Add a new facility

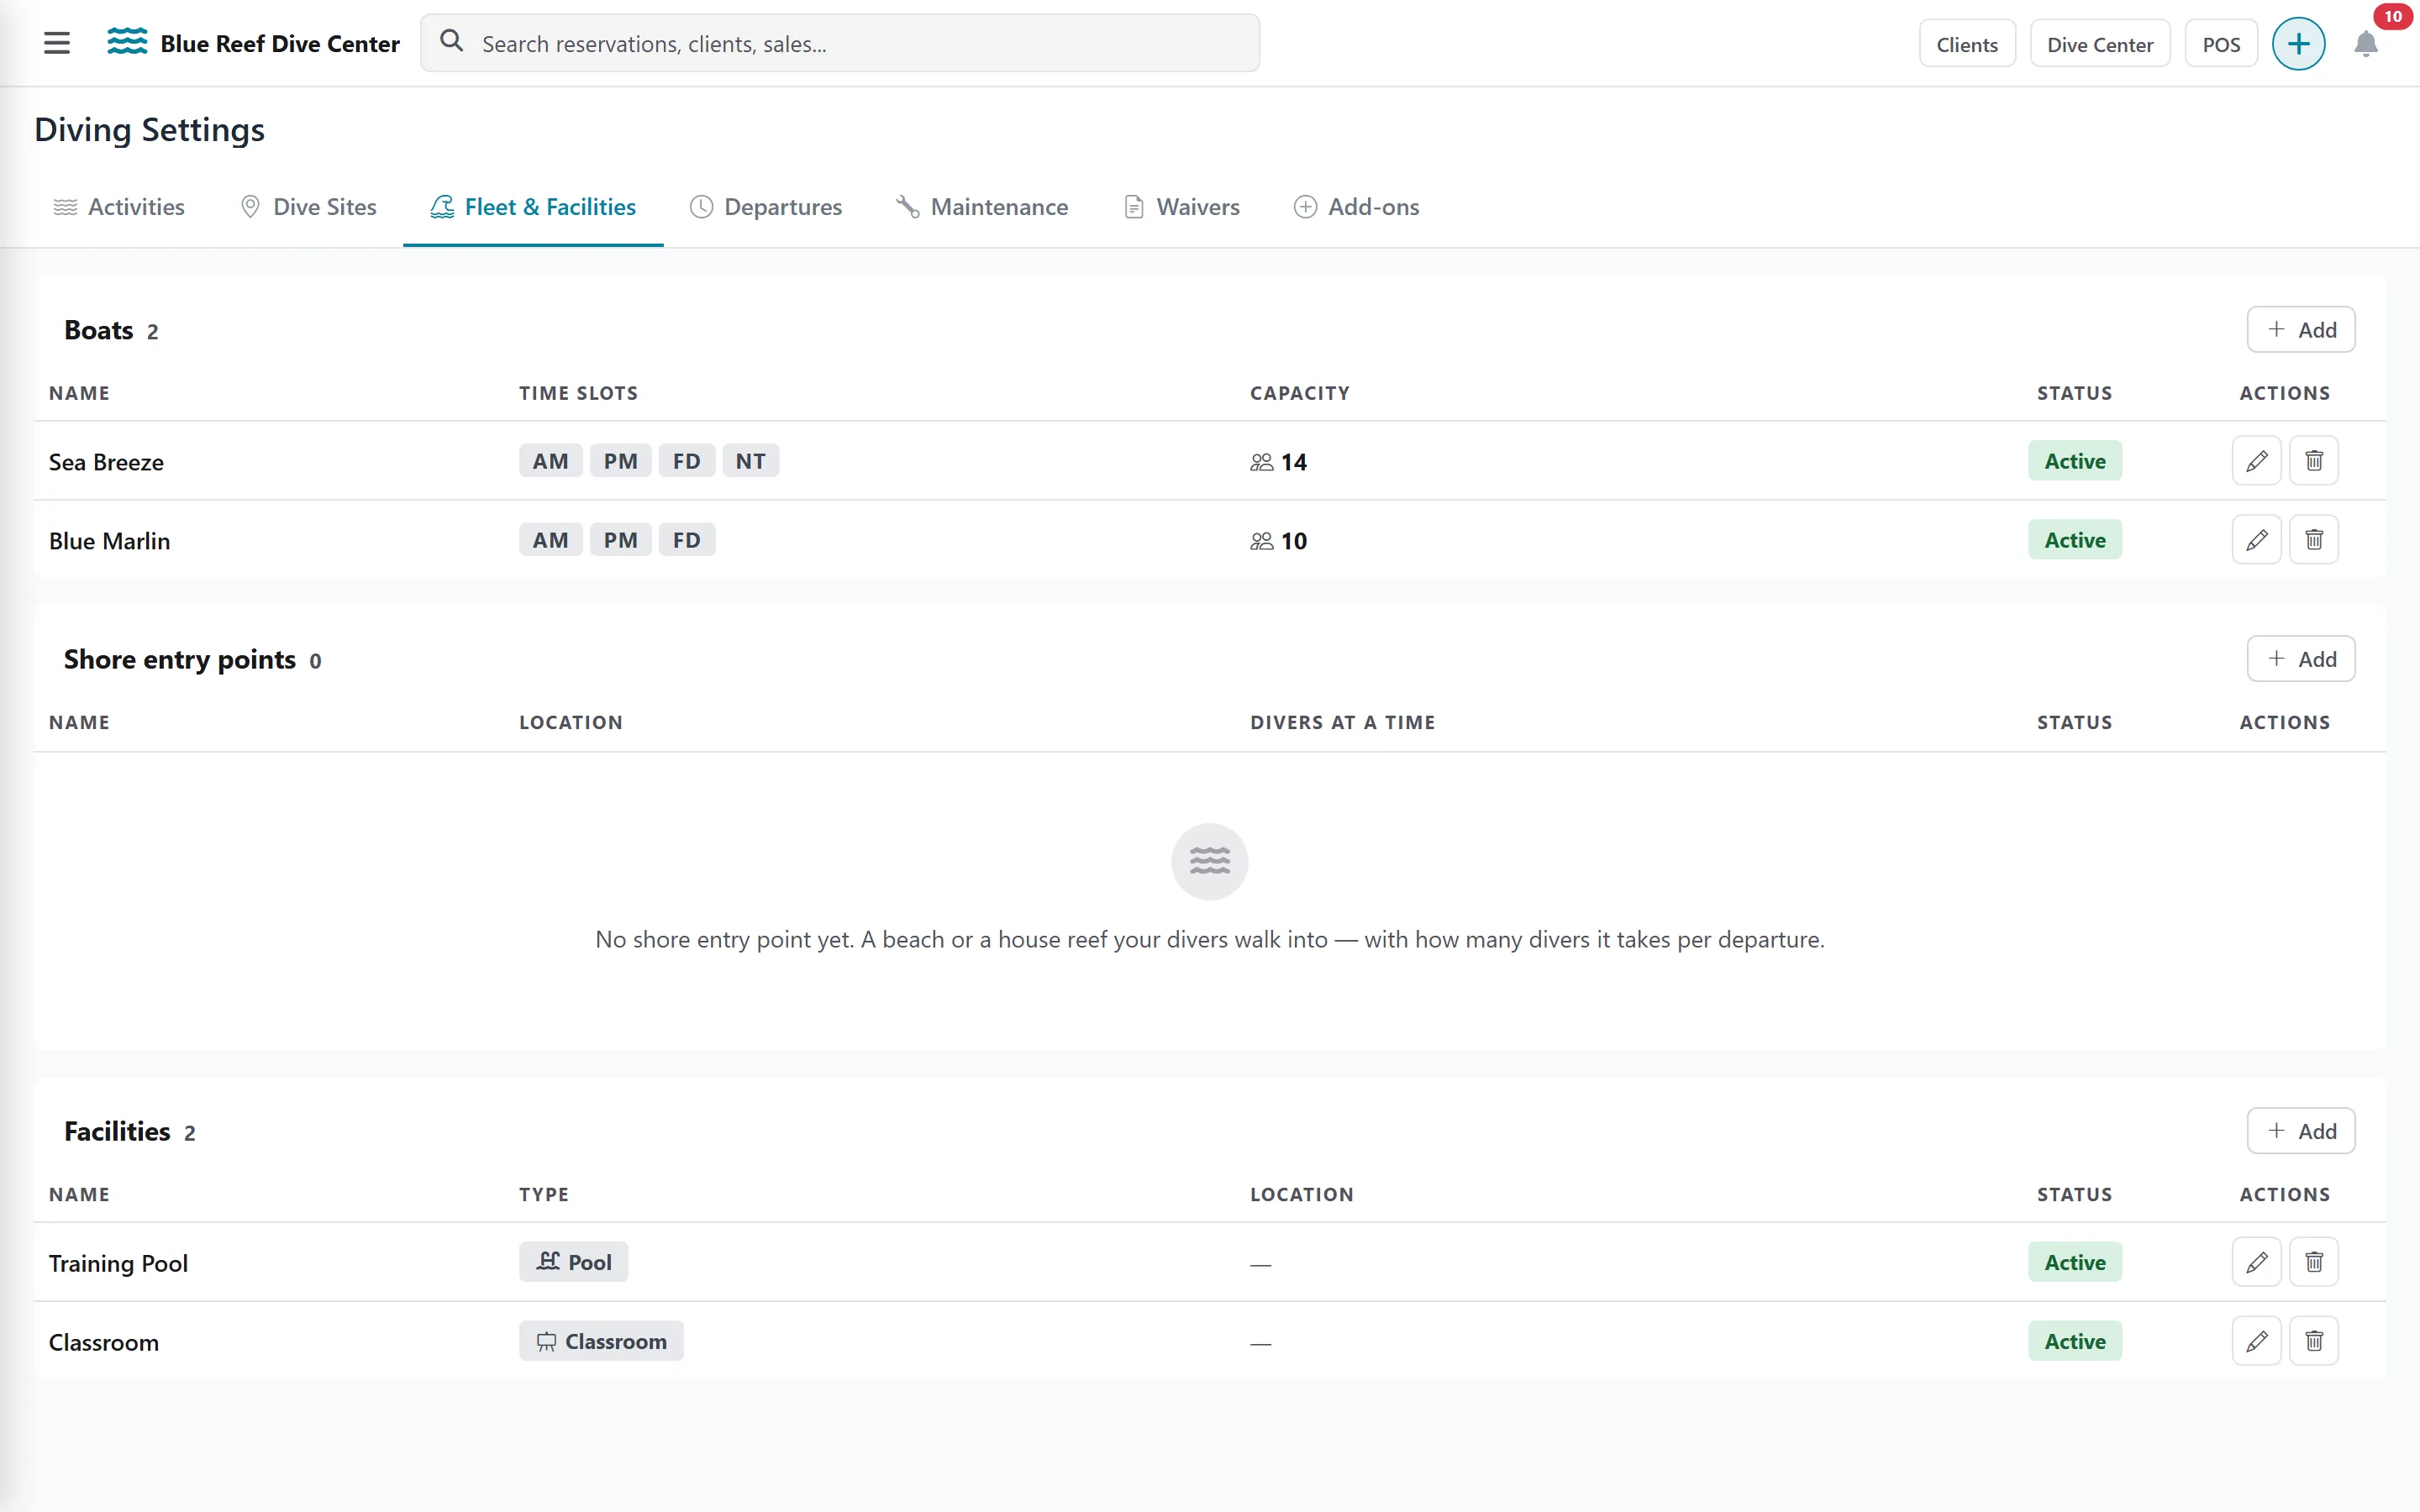click(2300, 1131)
